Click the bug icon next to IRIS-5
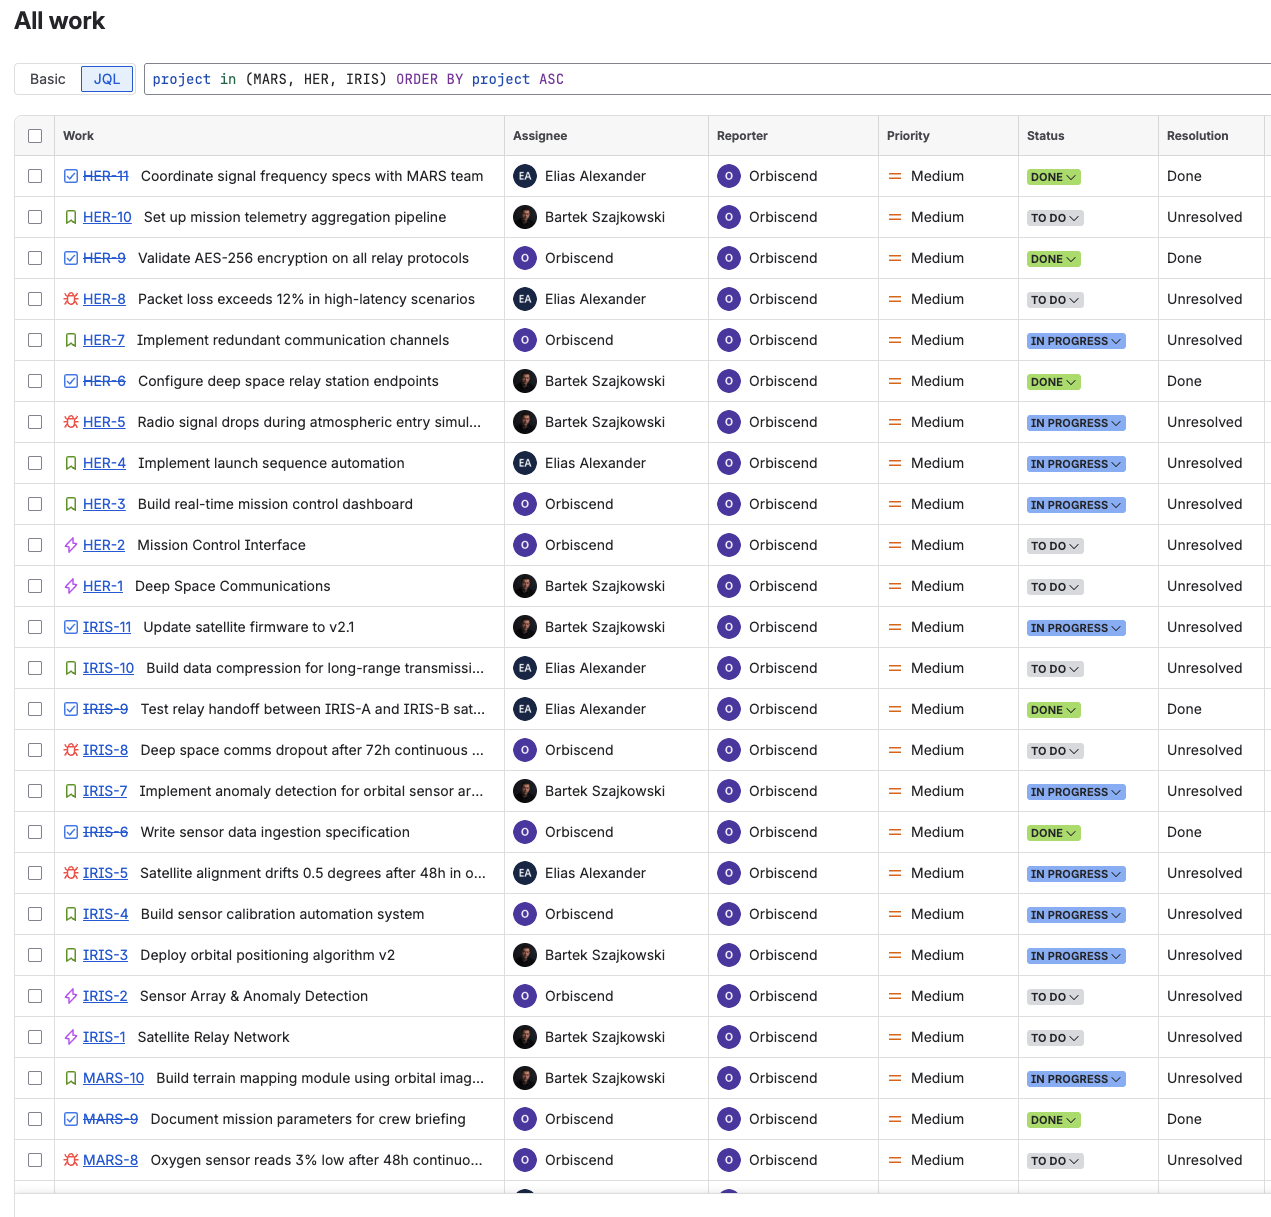Viewport: 1271px width, 1217px height. pos(71,873)
